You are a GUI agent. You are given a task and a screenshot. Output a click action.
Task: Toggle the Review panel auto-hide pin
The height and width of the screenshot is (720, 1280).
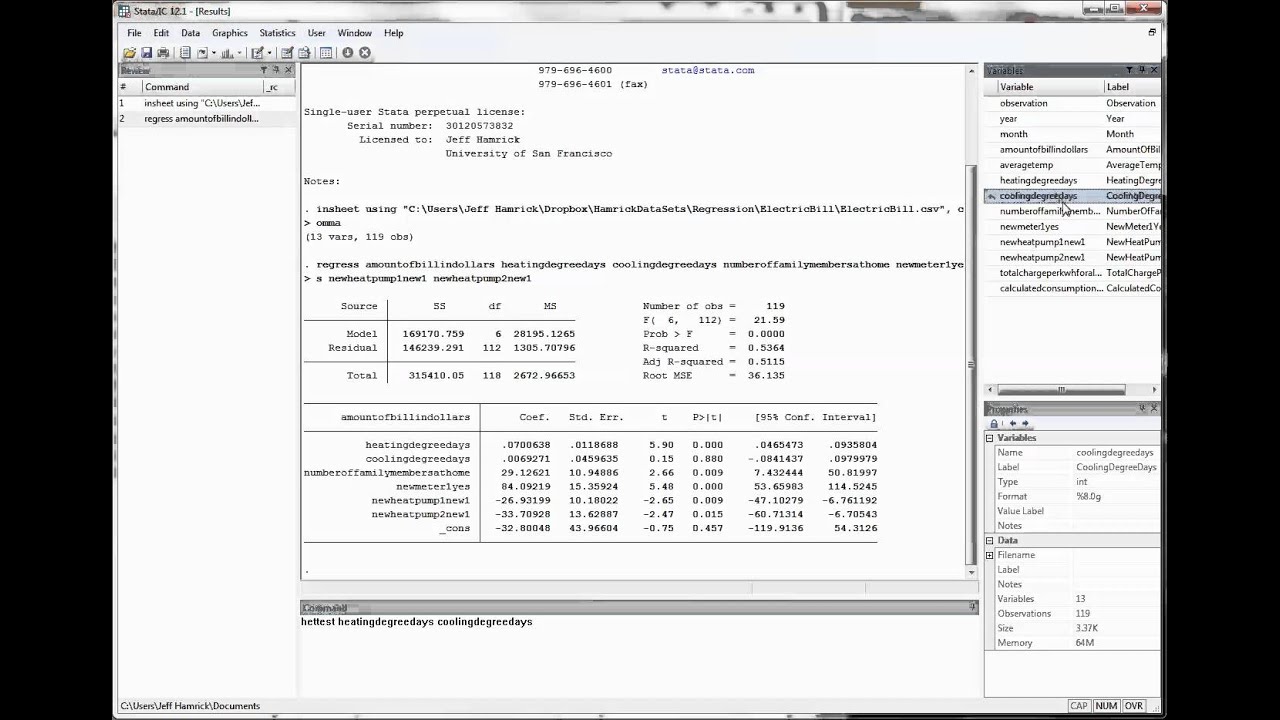(277, 70)
